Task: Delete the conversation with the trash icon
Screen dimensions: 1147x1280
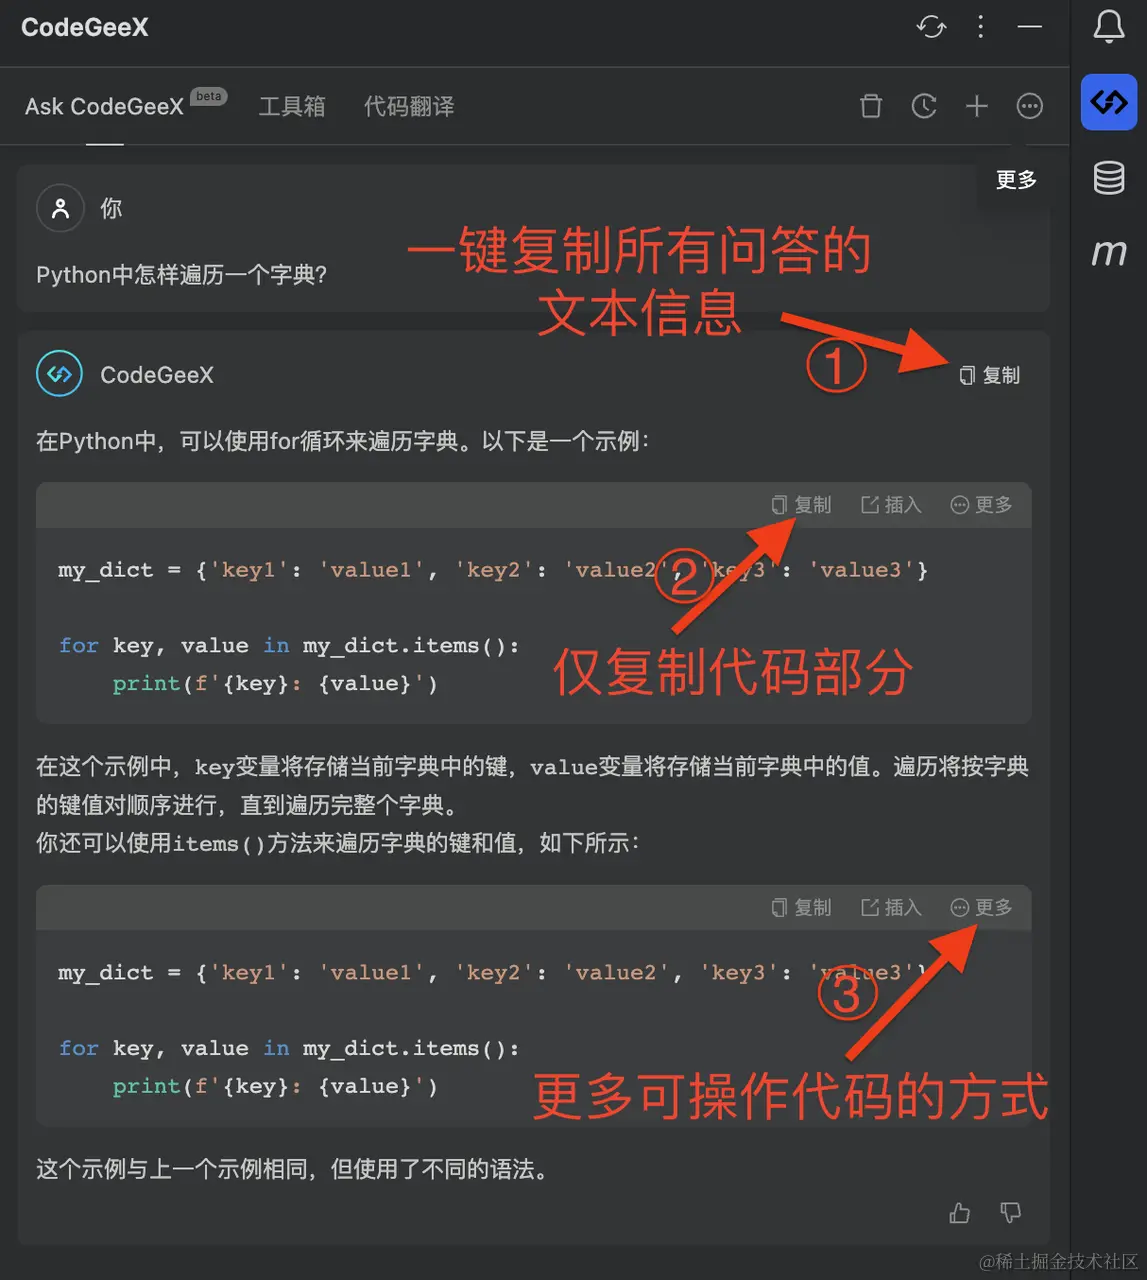Action: point(871,106)
